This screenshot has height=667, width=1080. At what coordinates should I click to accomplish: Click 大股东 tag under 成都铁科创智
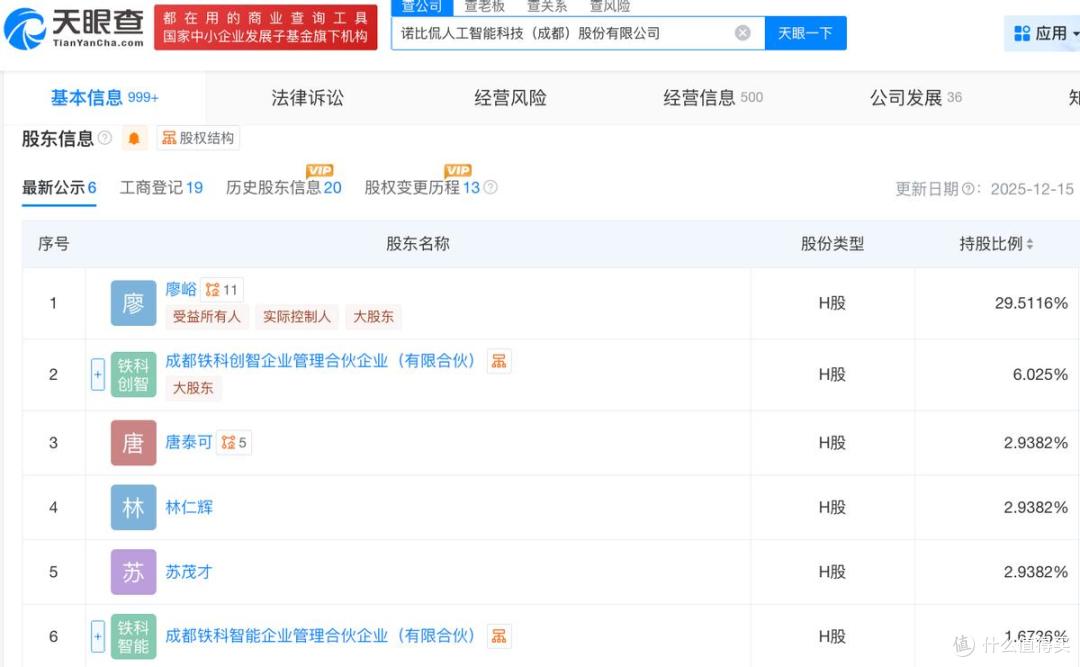click(193, 388)
